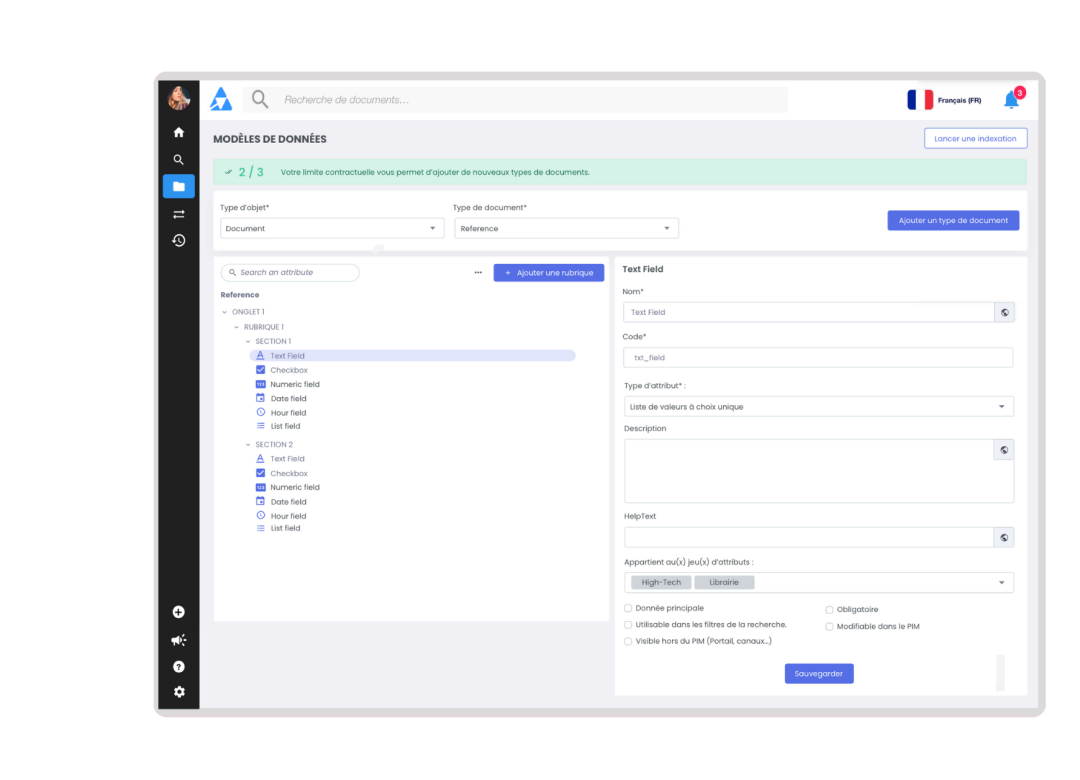Open the Type d'objet dropdown
Image resolution: width=1080 pixels, height=780 pixels.
[332, 228]
